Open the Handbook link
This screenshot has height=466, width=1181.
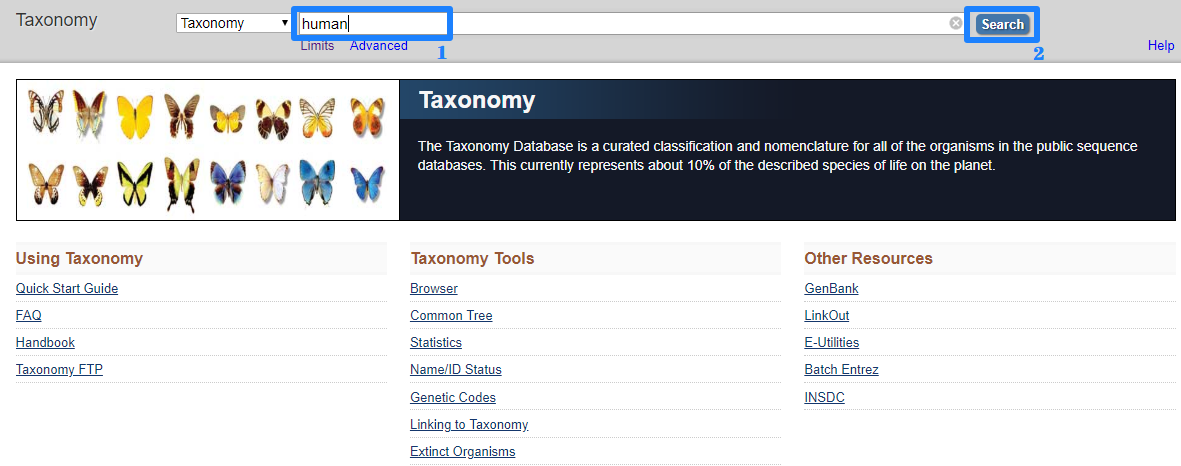pyautogui.click(x=45, y=343)
